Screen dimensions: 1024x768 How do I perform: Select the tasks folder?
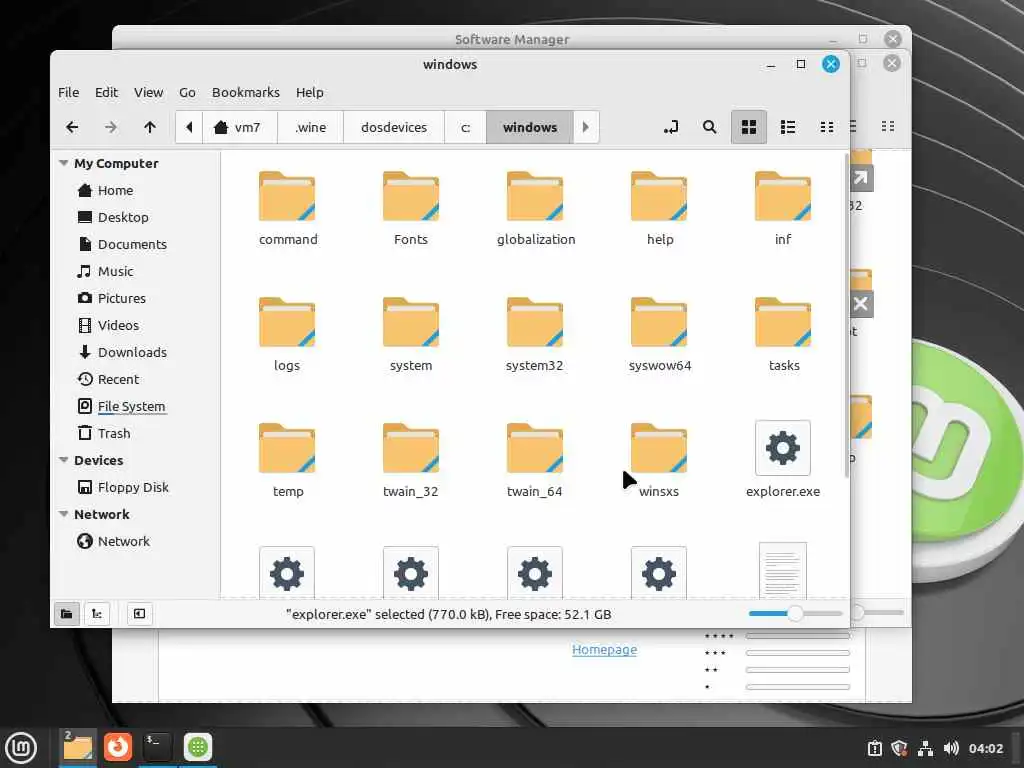point(783,334)
